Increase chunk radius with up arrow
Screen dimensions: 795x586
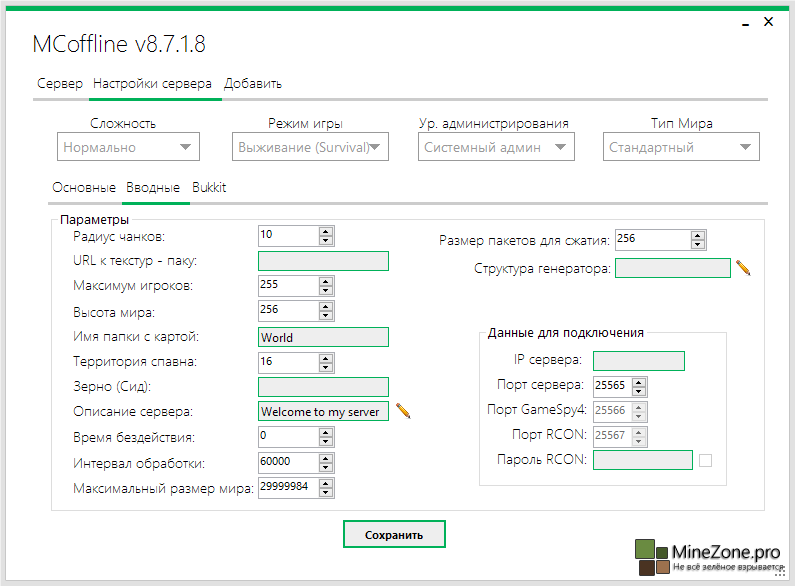pyautogui.click(x=326, y=231)
